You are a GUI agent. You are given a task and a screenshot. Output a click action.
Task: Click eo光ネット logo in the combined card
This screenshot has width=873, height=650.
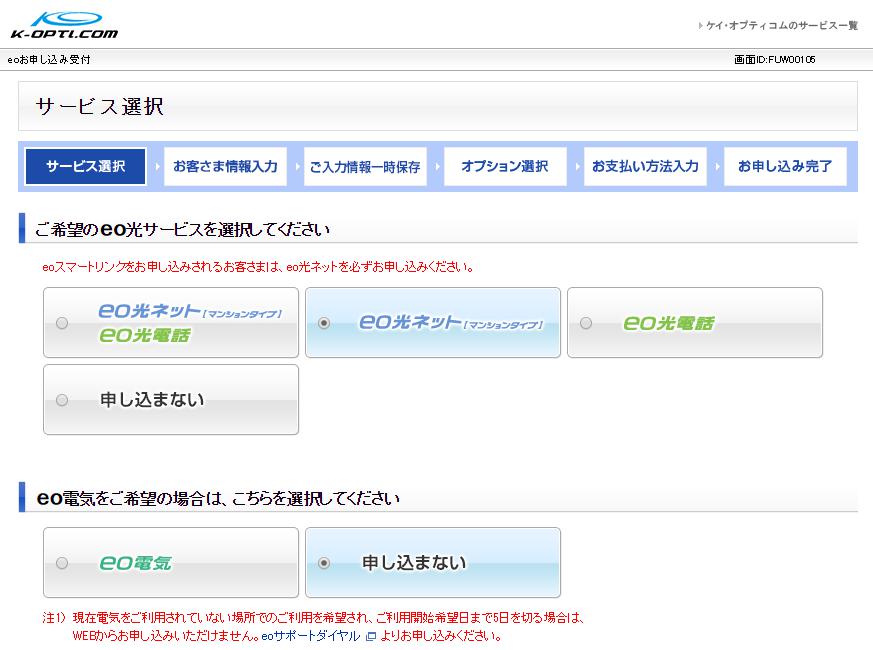[189, 311]
